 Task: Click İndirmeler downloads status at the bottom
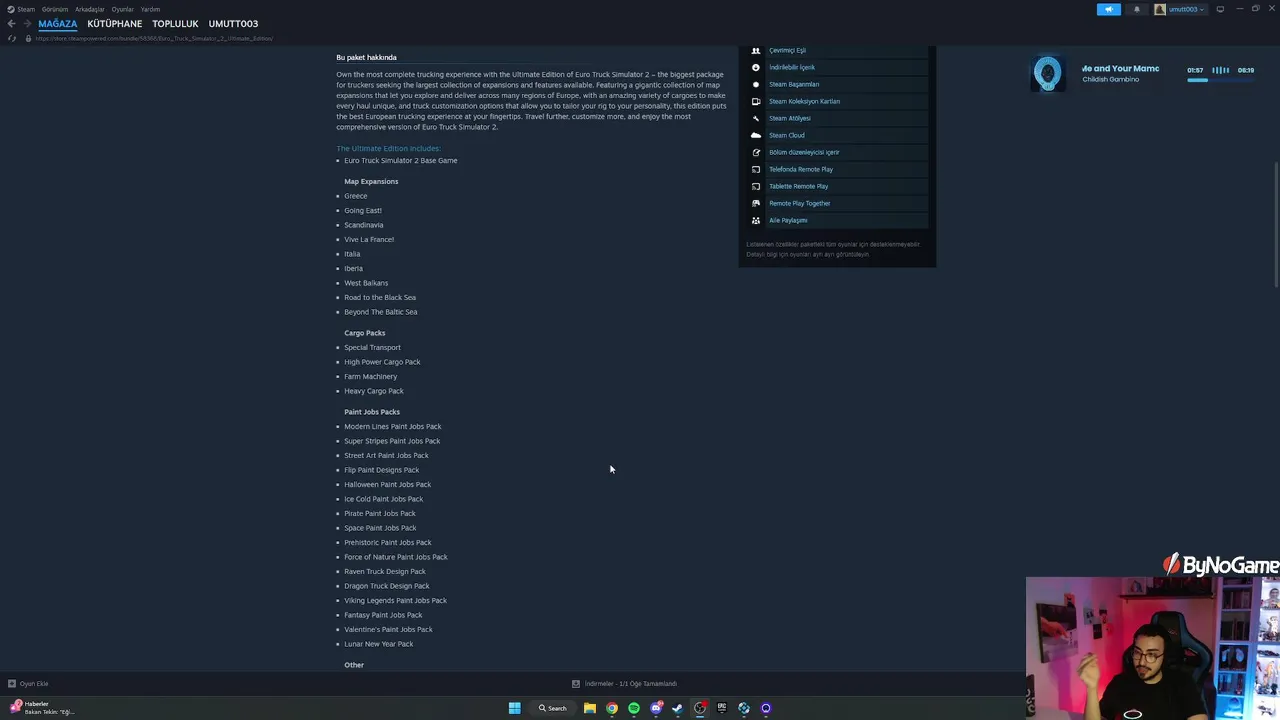pyautogui.click(x=624, y=684)
